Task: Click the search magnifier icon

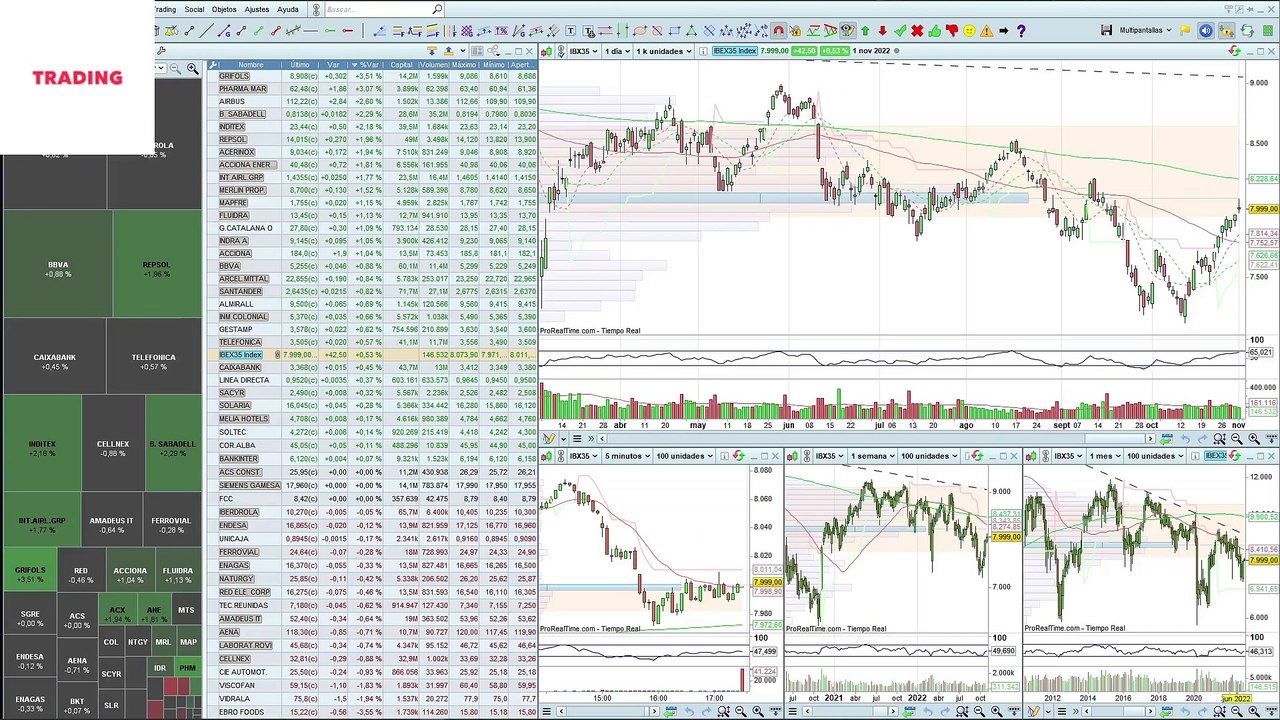Action: tap(437, 10)
